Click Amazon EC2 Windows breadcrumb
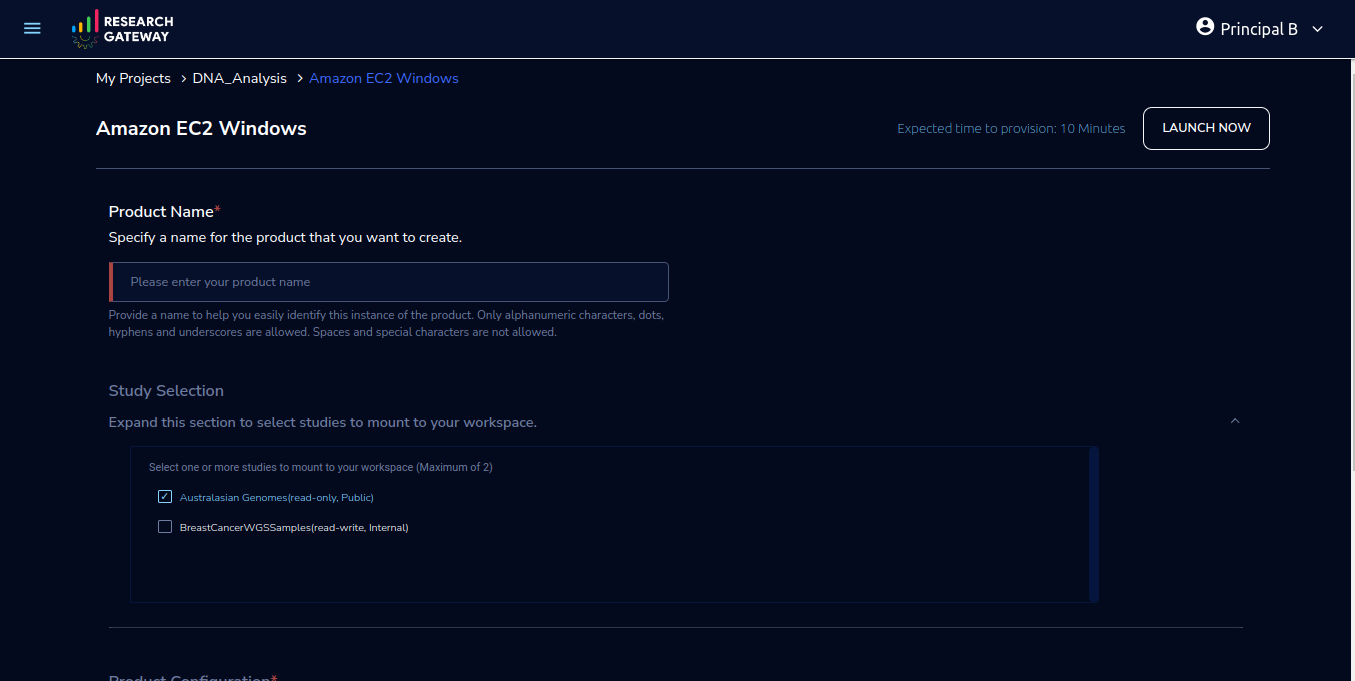This screenshot has width=1355, height=681. (x=384, y=78)
